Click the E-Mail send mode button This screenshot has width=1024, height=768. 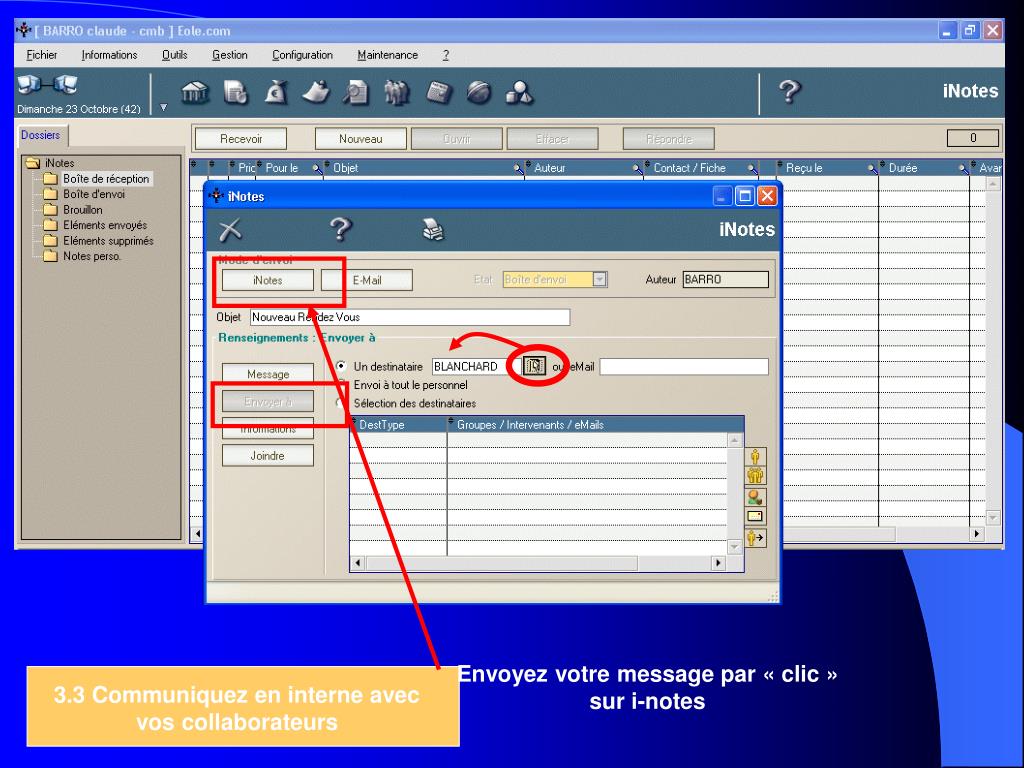367,280
